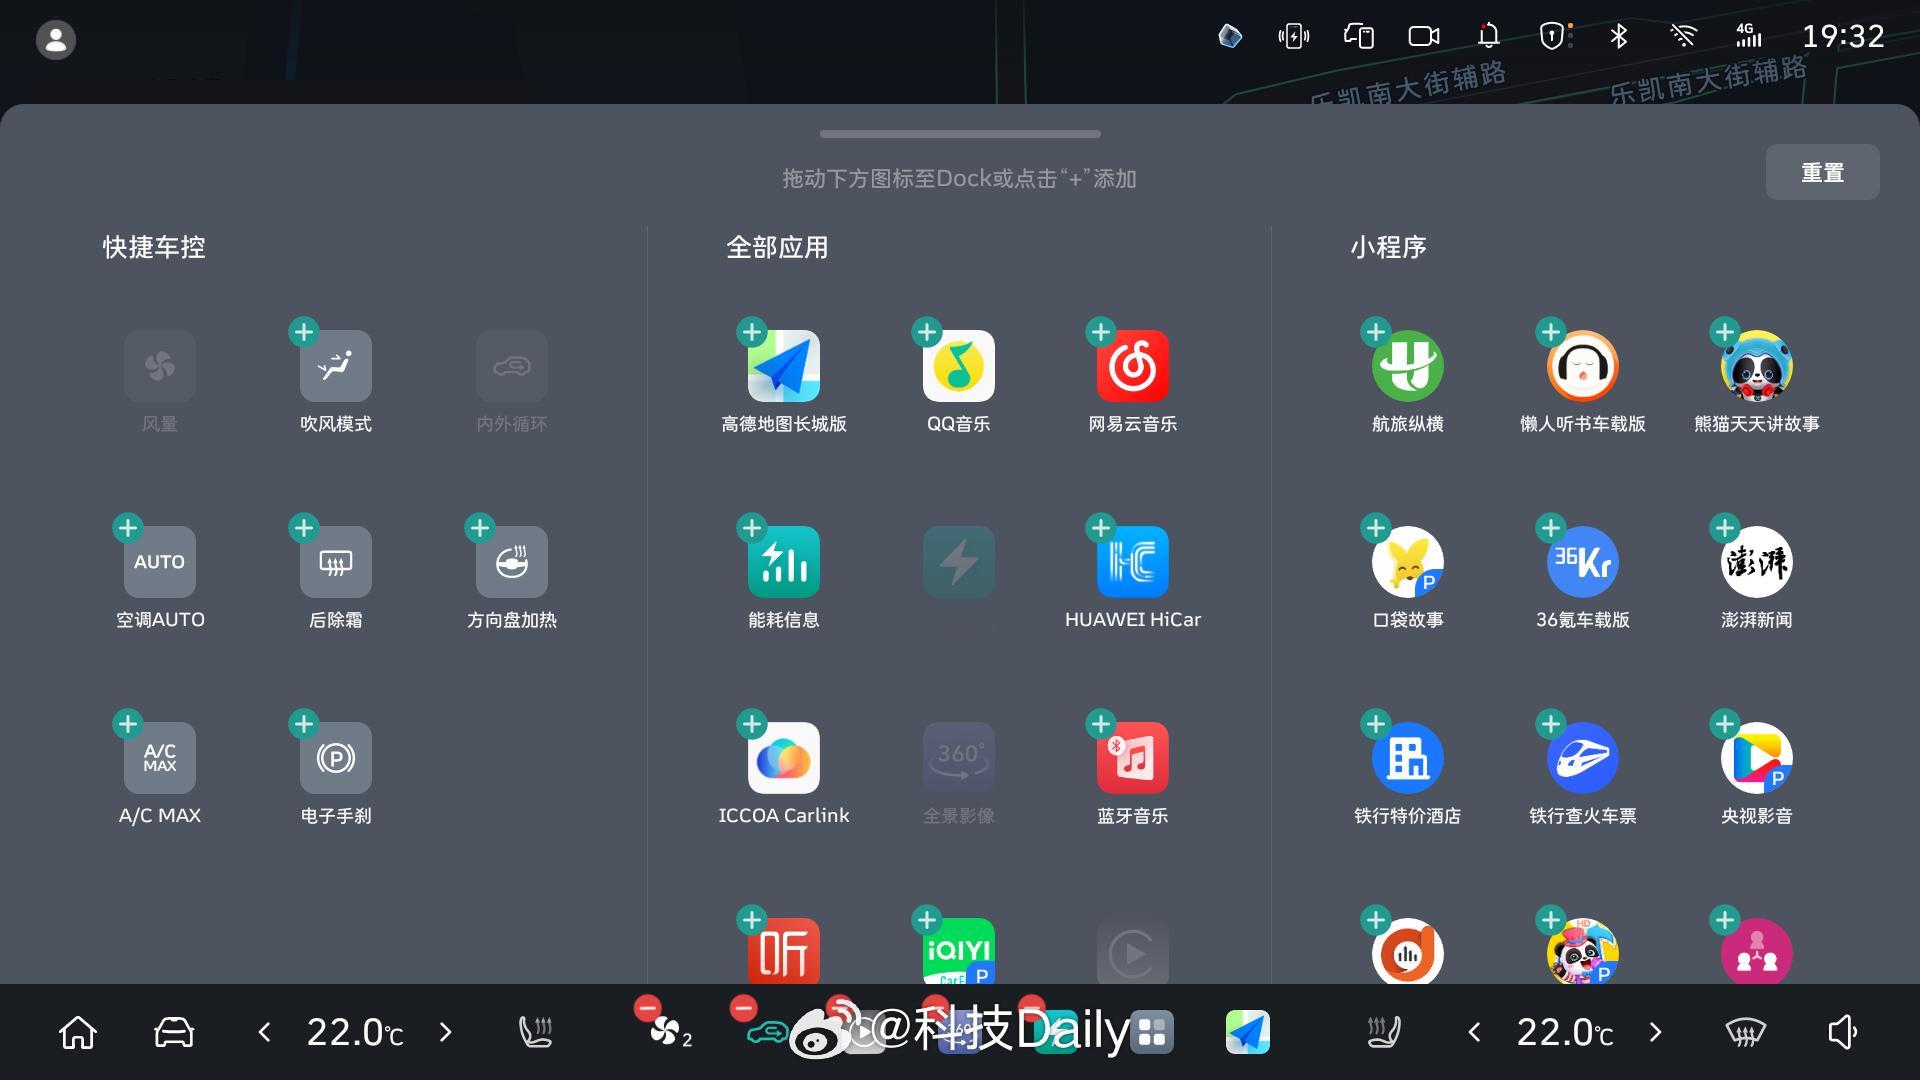Viewport: 1920px width, 1080px height.
Task: Increase right side temperature arrow
Action: pyautogui.click(x=1655, y=1032)
